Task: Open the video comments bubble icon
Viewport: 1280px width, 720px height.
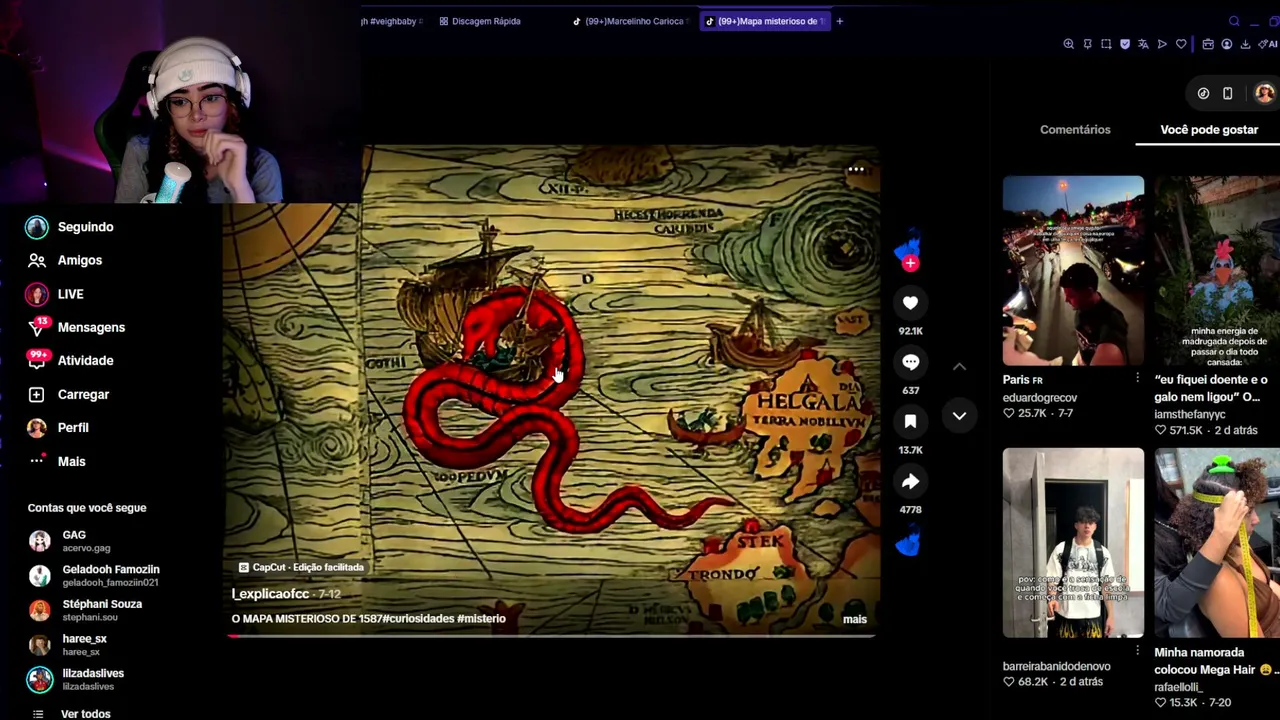Action: 910,362
